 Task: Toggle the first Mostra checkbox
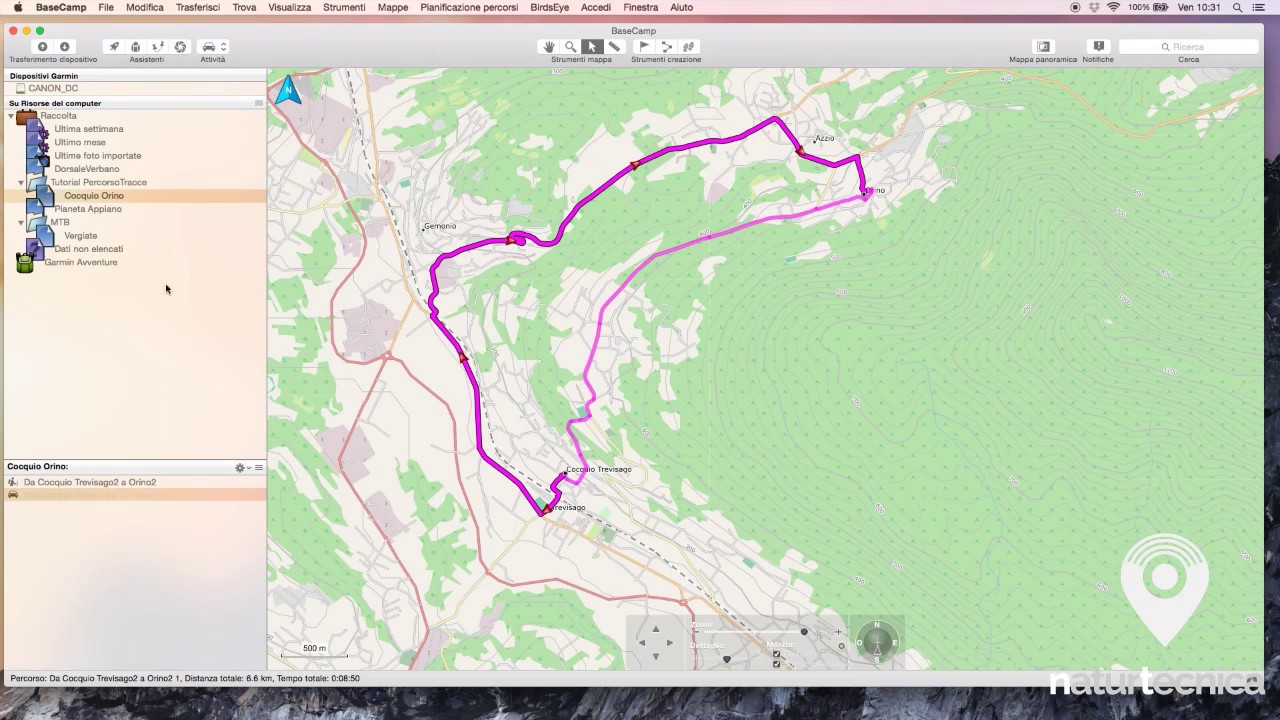coord(776,654)
